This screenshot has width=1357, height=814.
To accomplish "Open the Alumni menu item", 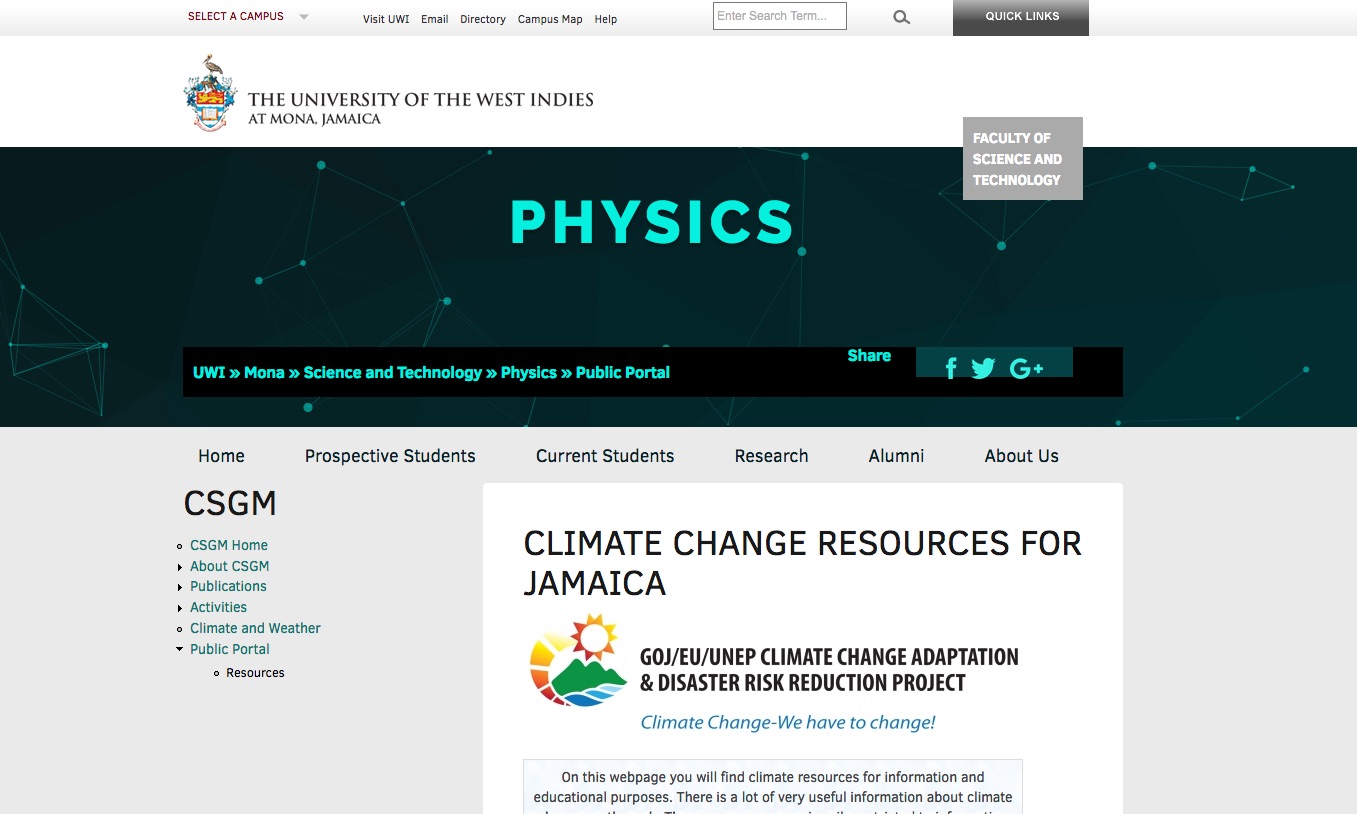I will tap(896, 456).
